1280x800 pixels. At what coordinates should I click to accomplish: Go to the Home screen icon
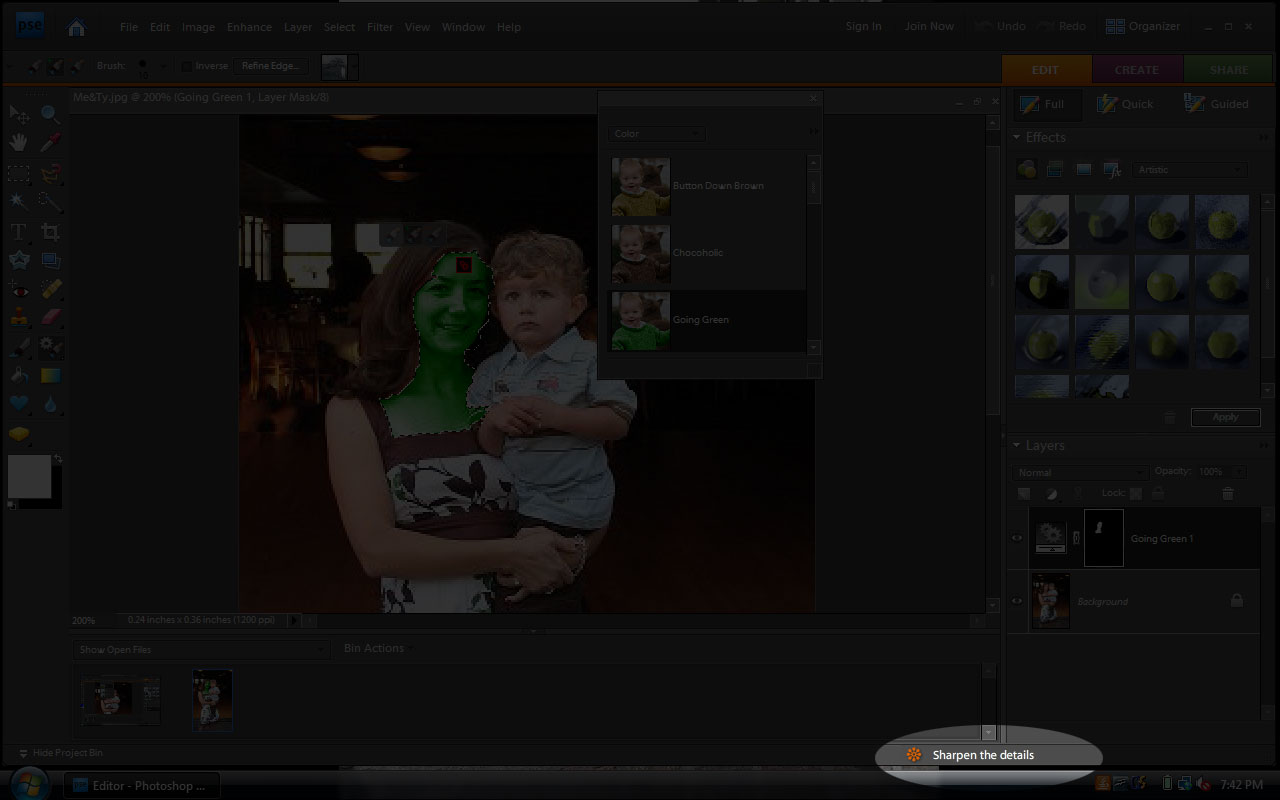pyautogui.click(x=76, y=27)
